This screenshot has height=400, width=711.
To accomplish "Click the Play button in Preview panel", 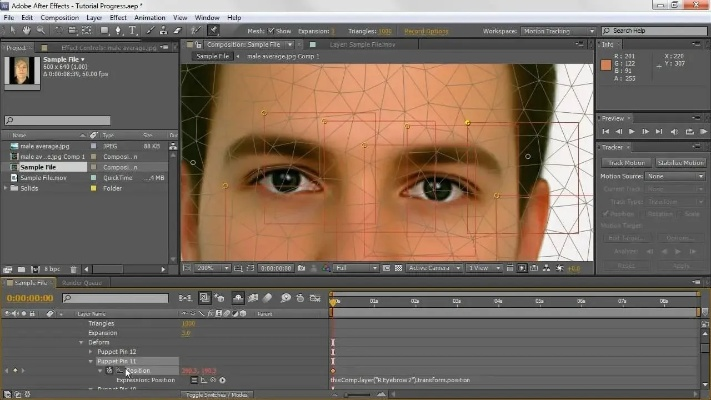I will (631, 131).
